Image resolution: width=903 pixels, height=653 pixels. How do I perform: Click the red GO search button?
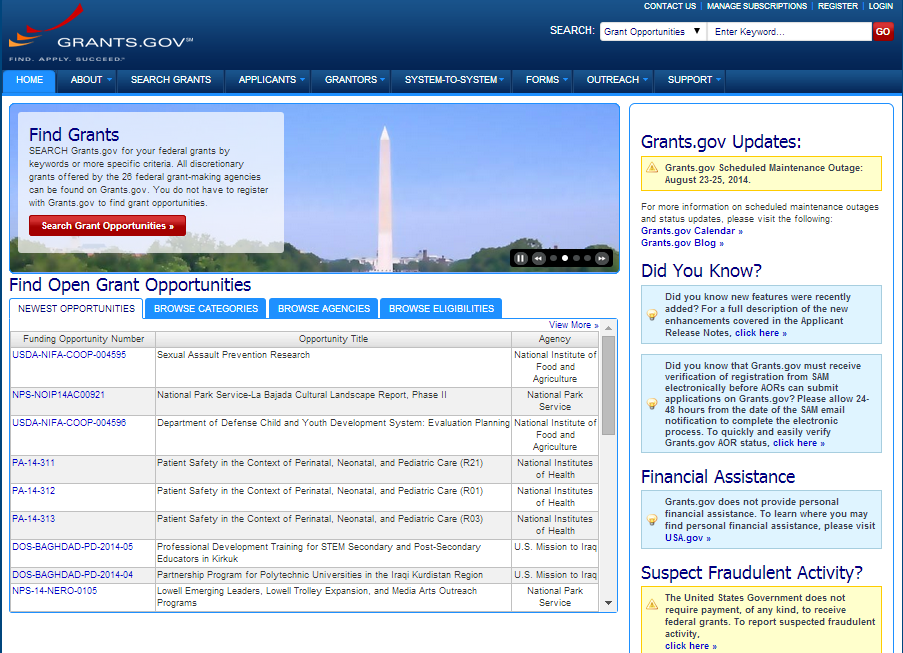(x=883, y=32)
